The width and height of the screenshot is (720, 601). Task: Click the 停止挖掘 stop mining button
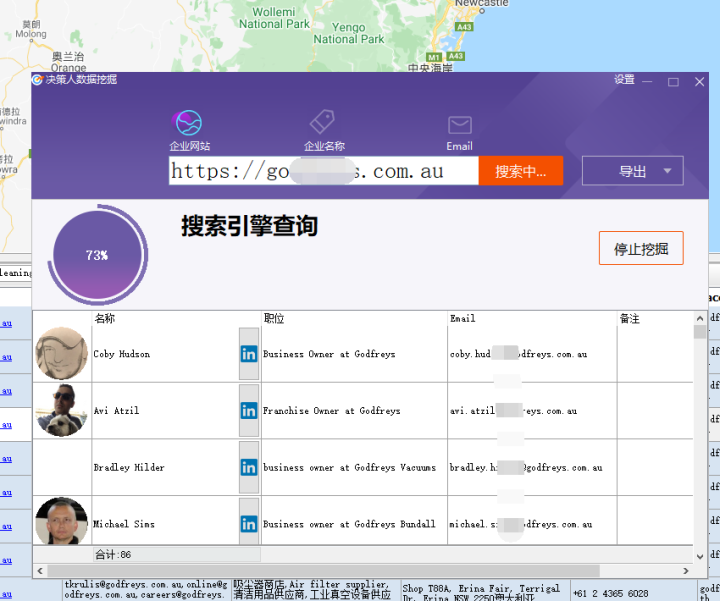pos(641,248)
